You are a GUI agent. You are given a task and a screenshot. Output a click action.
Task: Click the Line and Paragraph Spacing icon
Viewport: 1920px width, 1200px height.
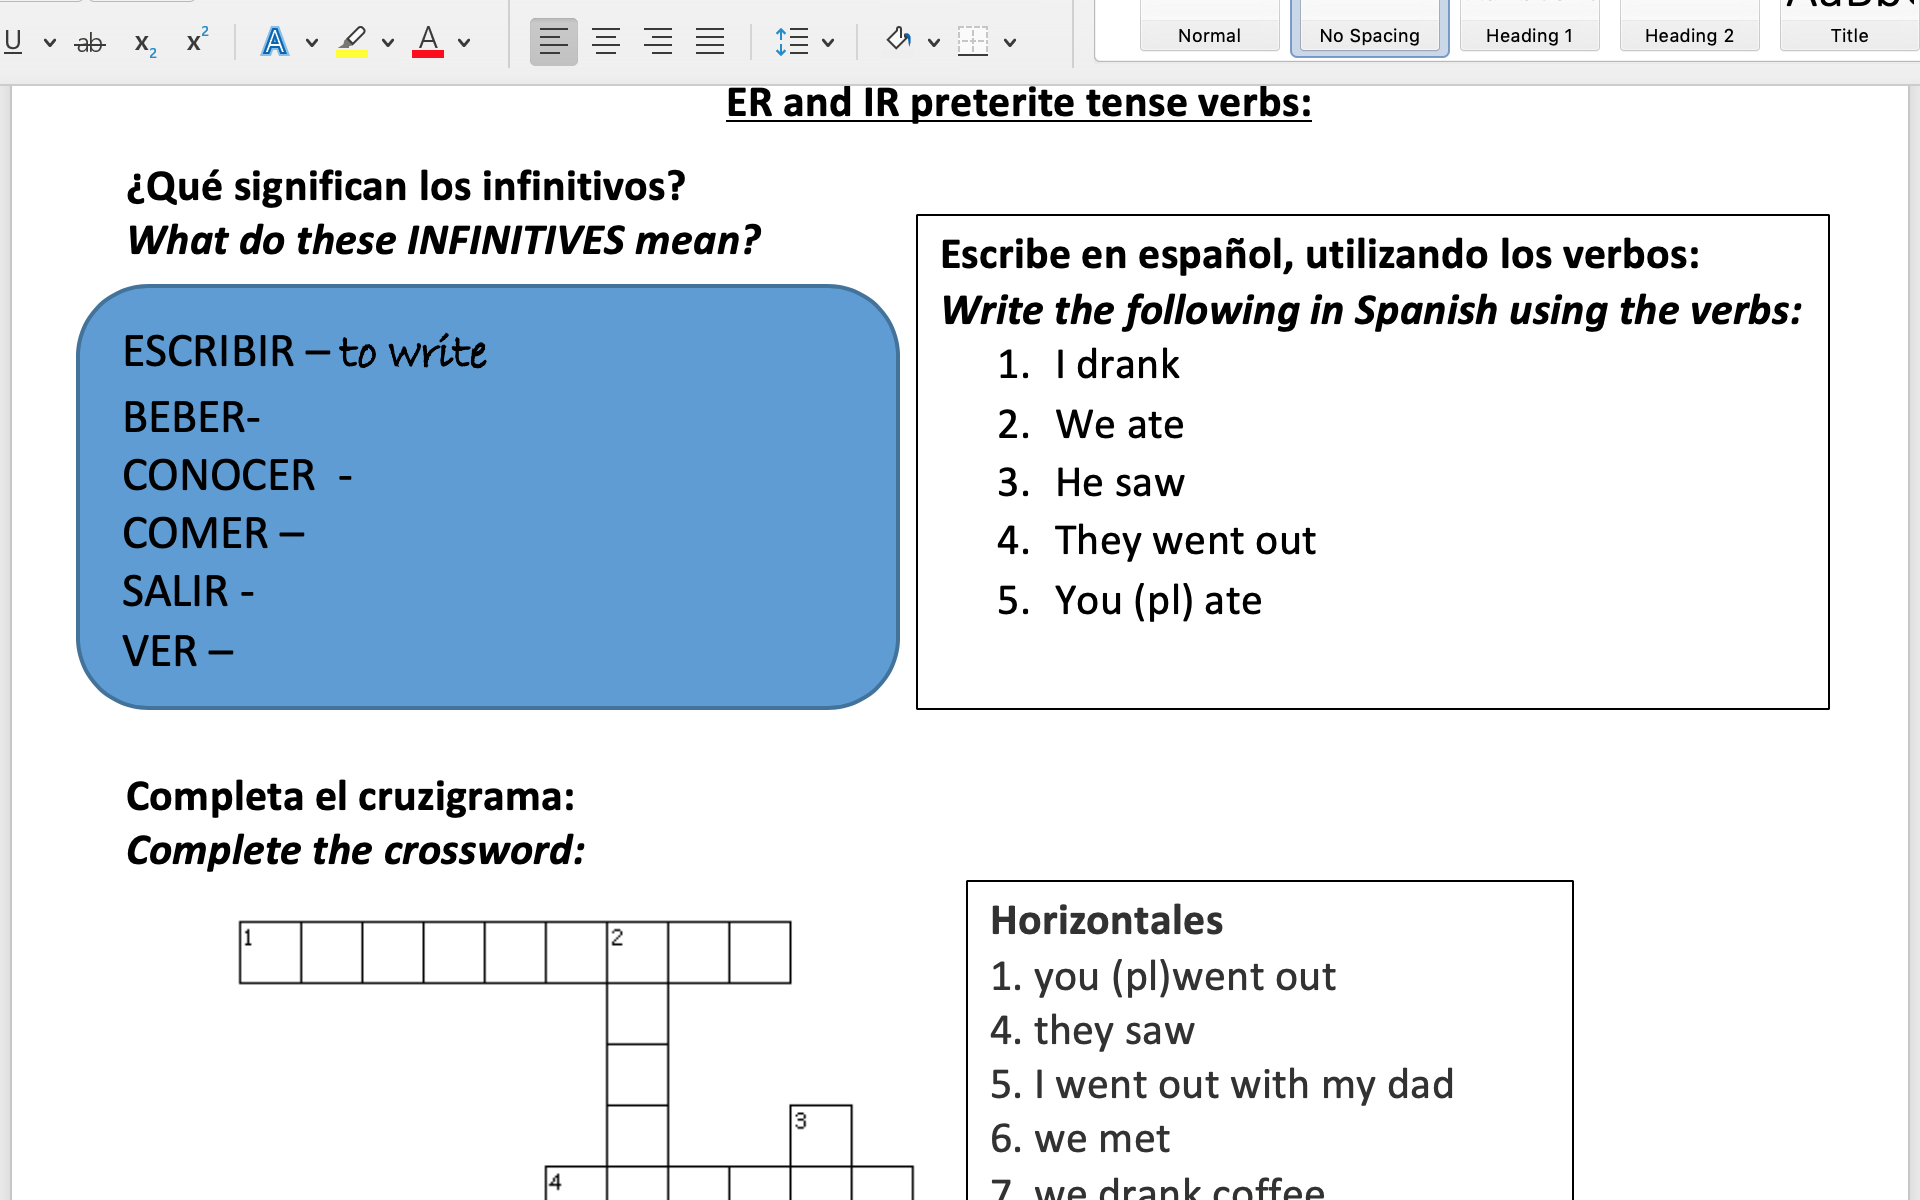792,42
